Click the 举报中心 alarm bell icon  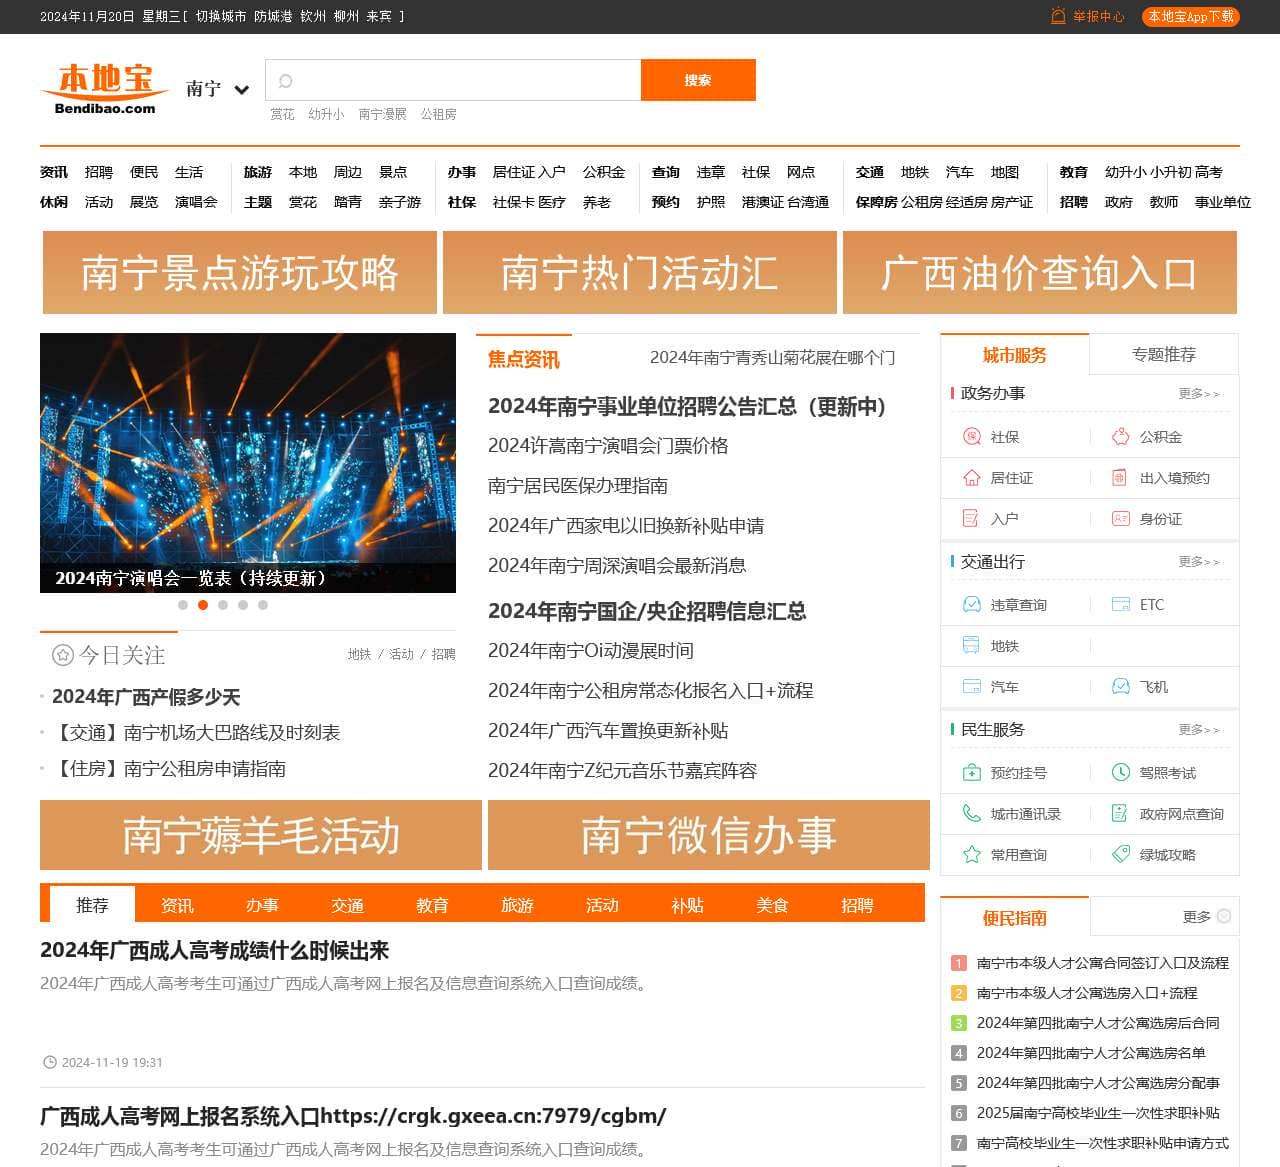(x=1056, y=16)
